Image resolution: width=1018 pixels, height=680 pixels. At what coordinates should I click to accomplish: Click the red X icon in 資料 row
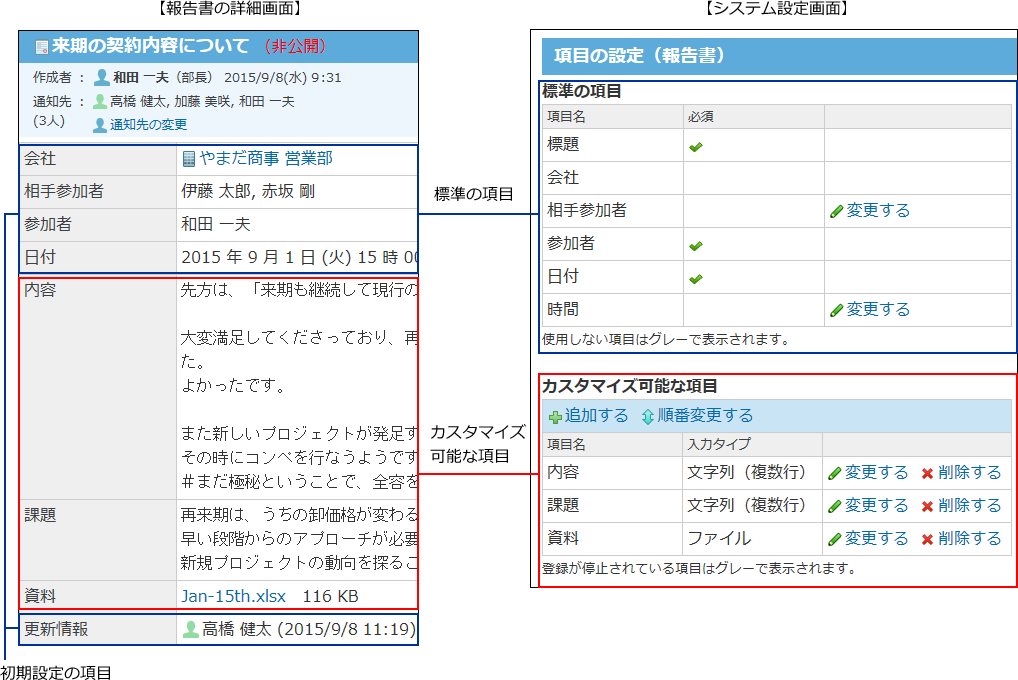coord(927,540)
